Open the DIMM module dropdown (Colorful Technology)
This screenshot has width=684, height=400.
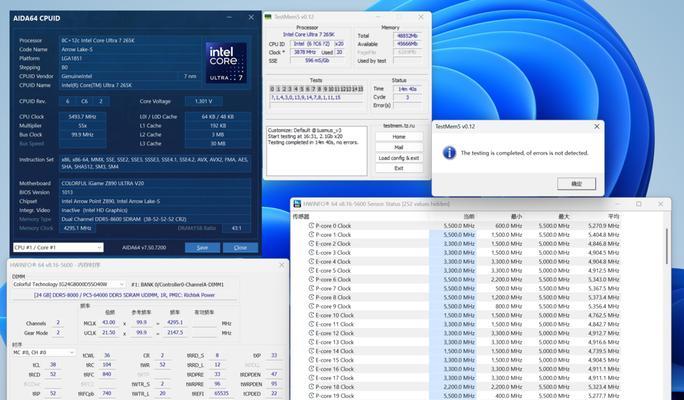click(69, 284)
